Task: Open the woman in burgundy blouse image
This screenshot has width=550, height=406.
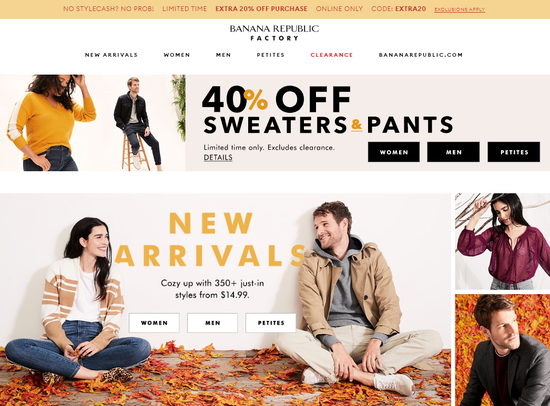Action: [502, 241]
